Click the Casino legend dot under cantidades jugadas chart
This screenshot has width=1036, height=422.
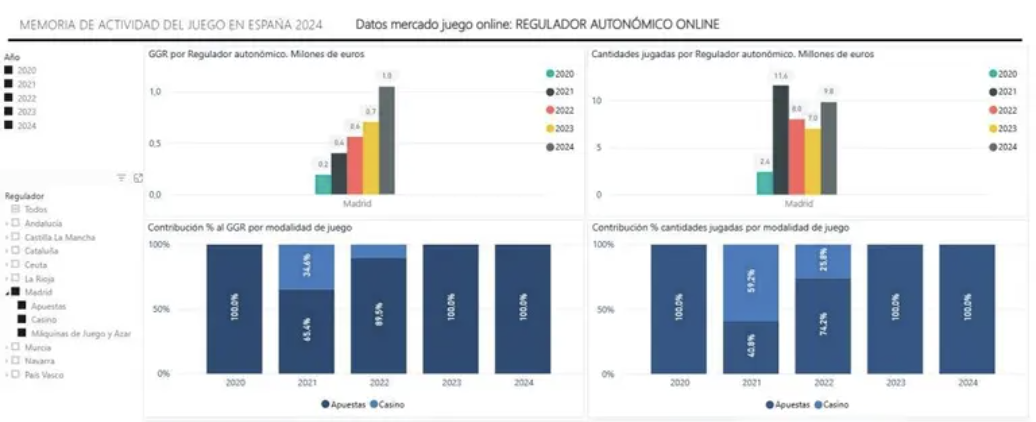(x=817, y=404)
